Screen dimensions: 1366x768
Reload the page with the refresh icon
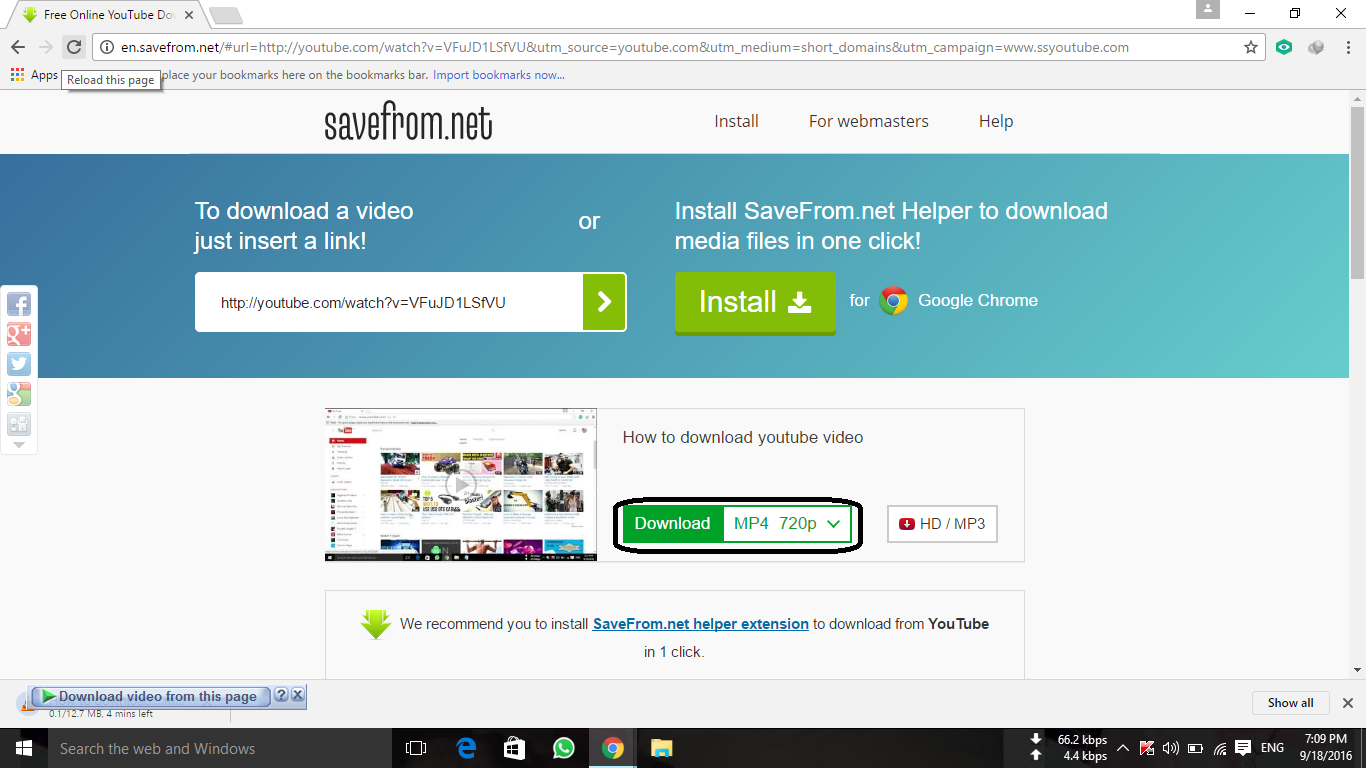tap(73, 47)
